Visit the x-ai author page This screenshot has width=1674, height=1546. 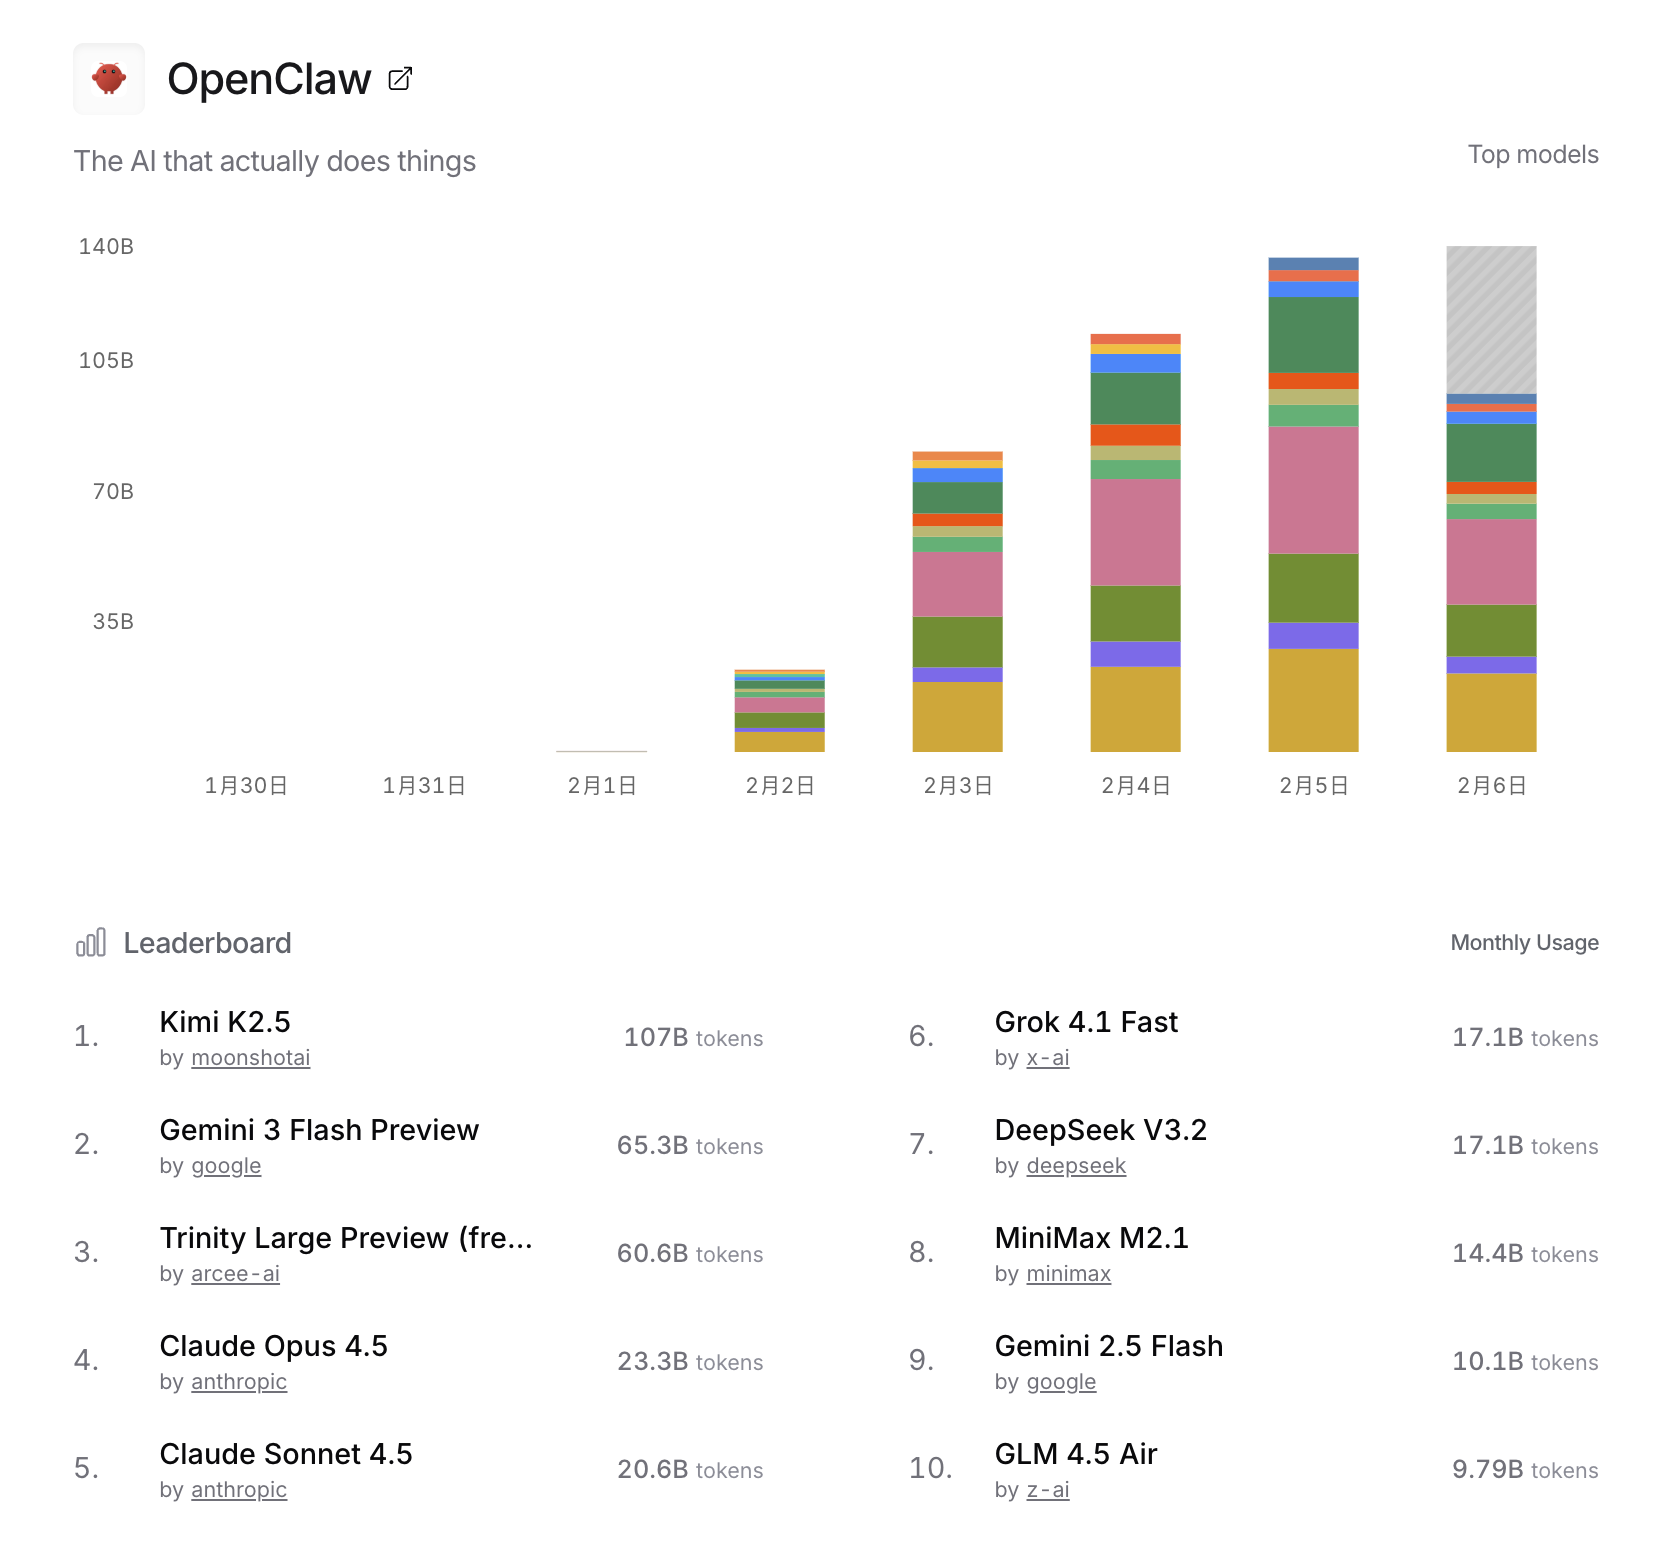[1047, 1058]
